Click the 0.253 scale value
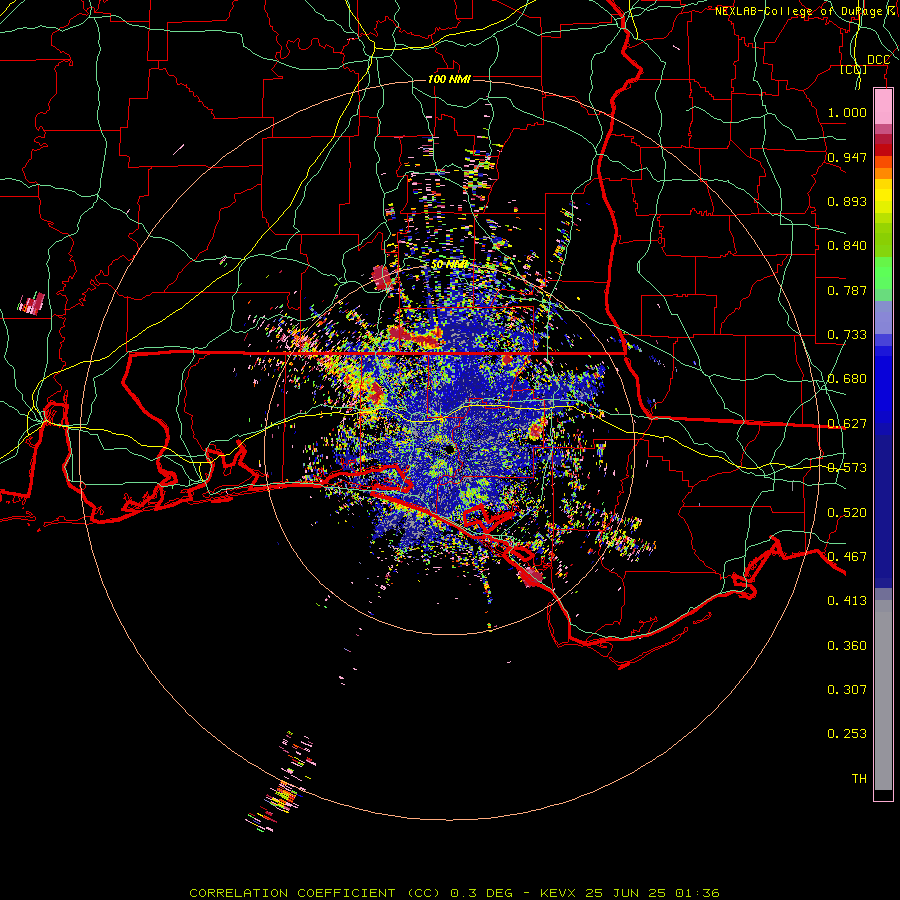This screenshot has width=900, height=900. 847,734
